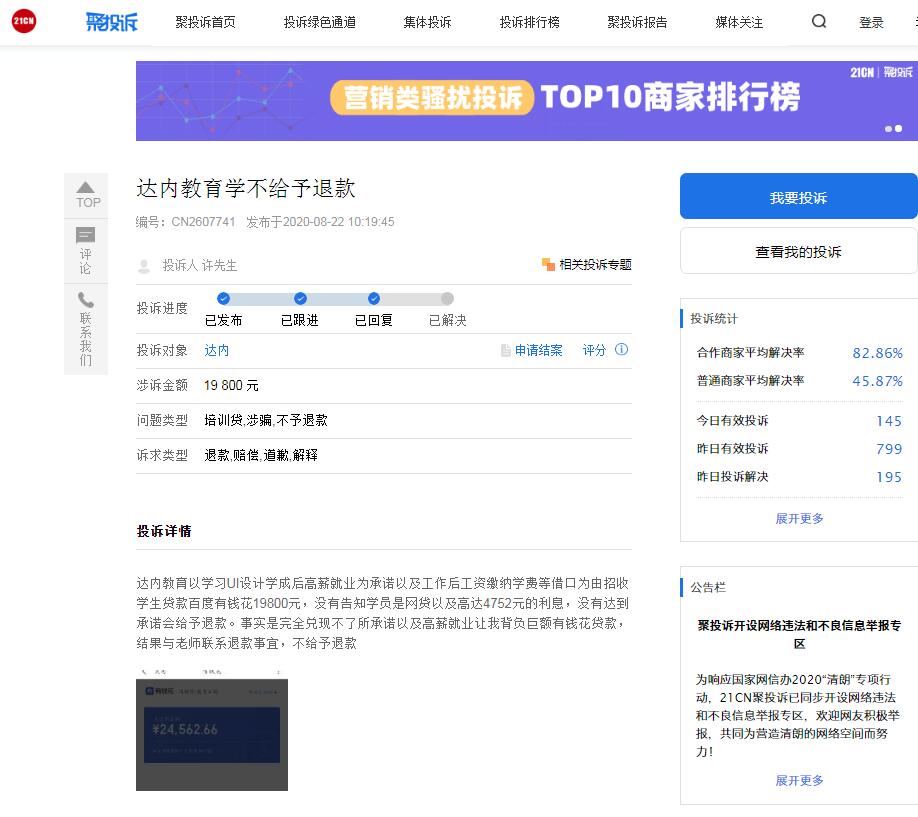918x817 pixels.
Task: Click the complainant avatar icon
Action: coord(143,266)
